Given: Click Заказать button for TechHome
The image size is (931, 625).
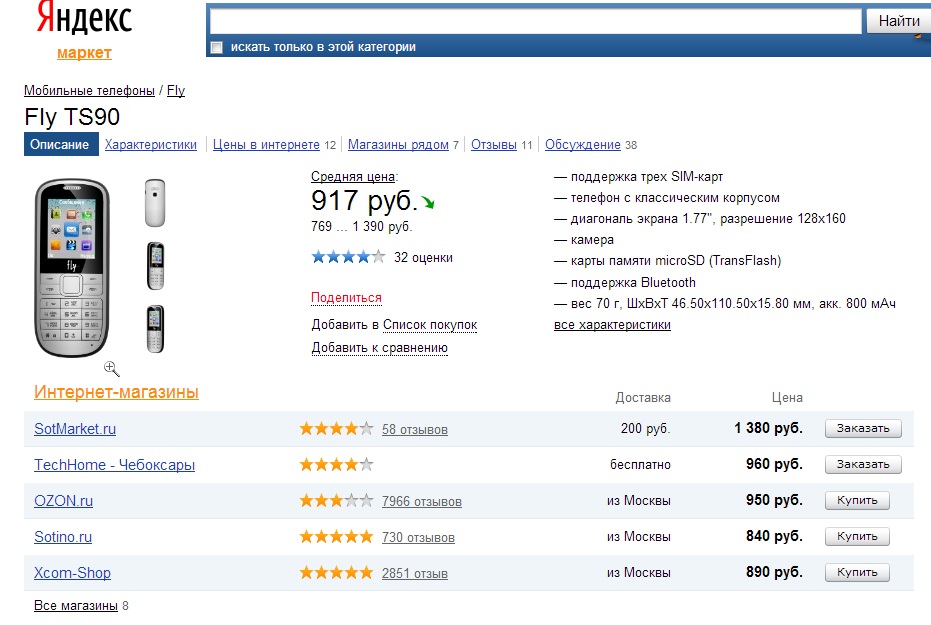Looking at the screenshot, I should (863, 464).
